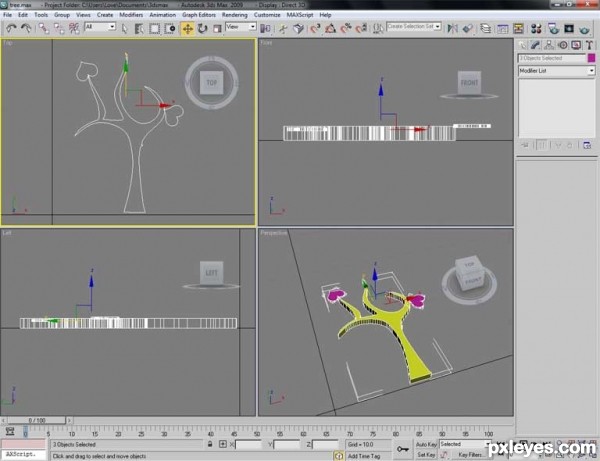Screen dimensions: 600x461
Task: Switch to the Modify command panel tab
Action: [x=535, y=45]
